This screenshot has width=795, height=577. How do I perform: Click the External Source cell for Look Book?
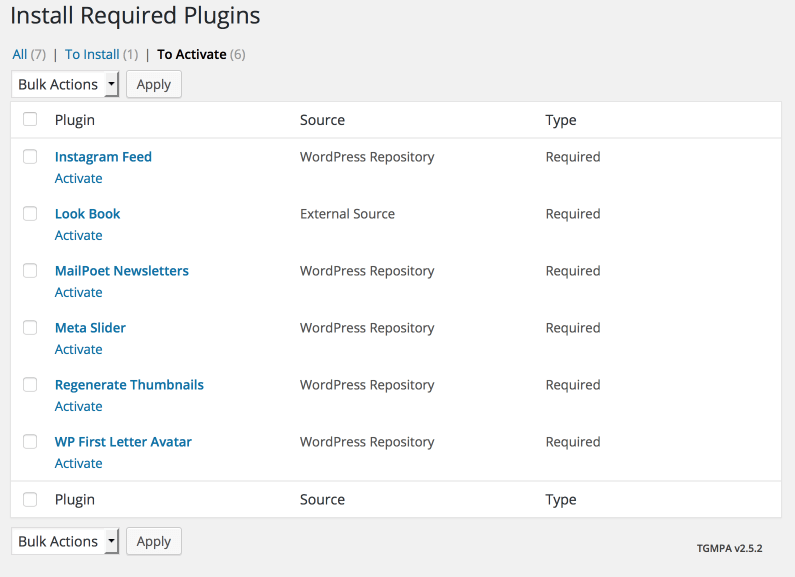coord(347,213)
